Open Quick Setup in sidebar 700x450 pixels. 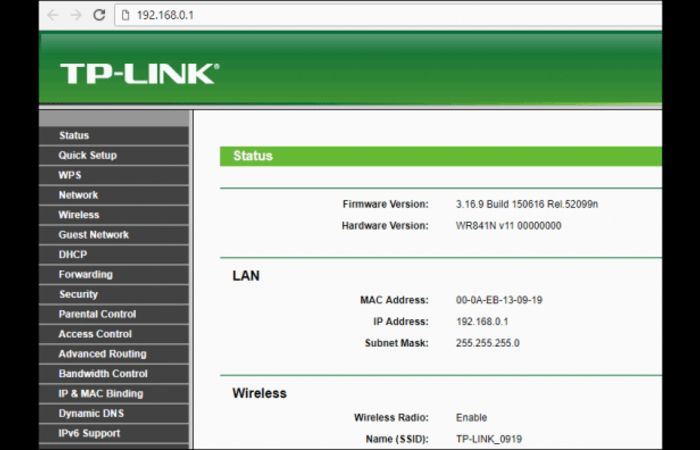coord(114,155)
